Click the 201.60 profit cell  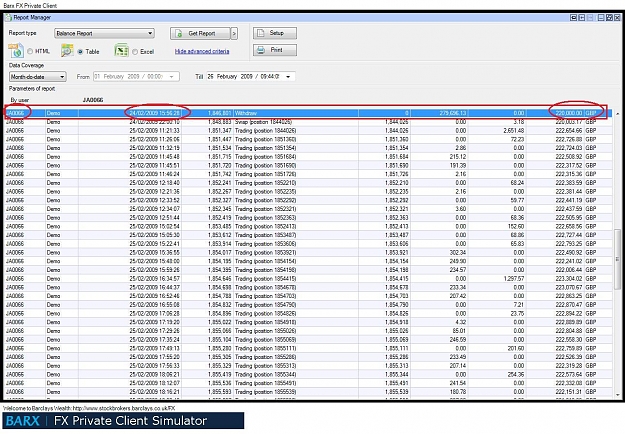pyautogui.click(x=516, y=348)
